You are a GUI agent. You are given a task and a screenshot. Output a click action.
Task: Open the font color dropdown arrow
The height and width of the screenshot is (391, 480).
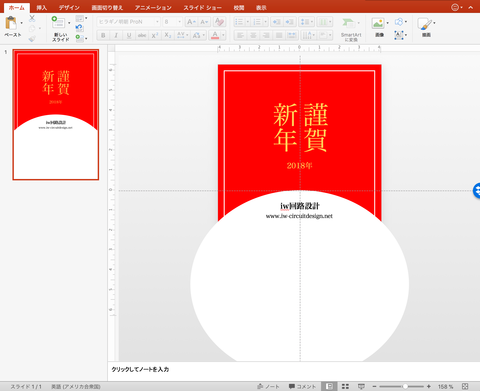coord(223,35)
